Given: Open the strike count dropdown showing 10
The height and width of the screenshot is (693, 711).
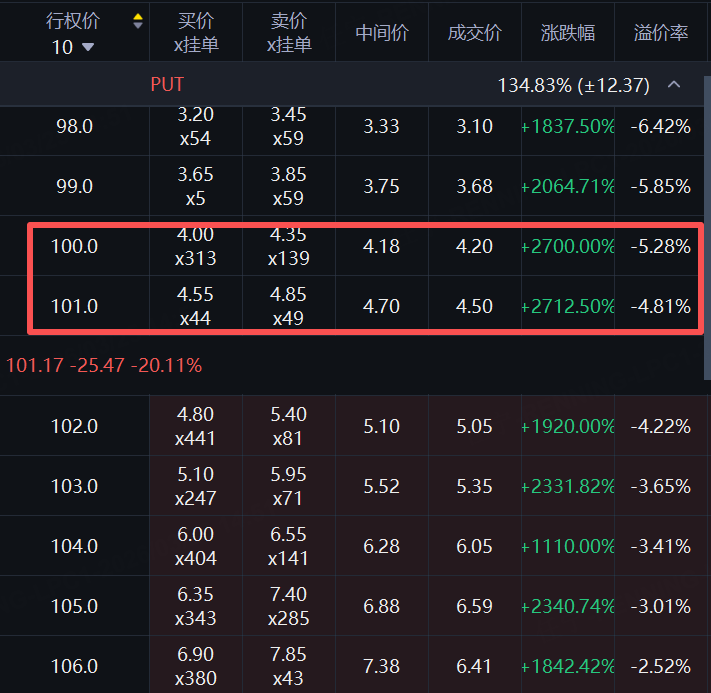Looking at the screenshot, I should [x=72, y=47].
